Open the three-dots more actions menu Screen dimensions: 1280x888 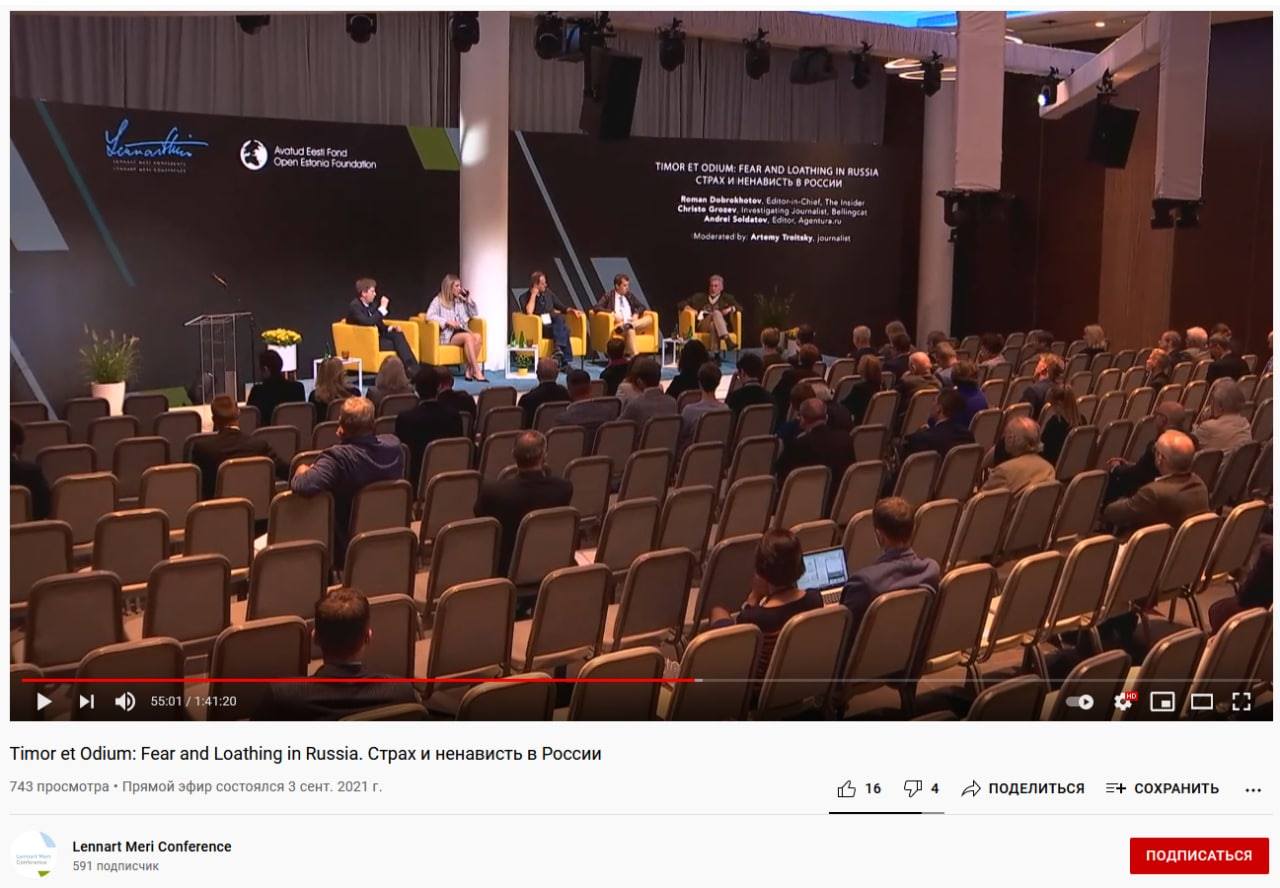[1253, 789]
